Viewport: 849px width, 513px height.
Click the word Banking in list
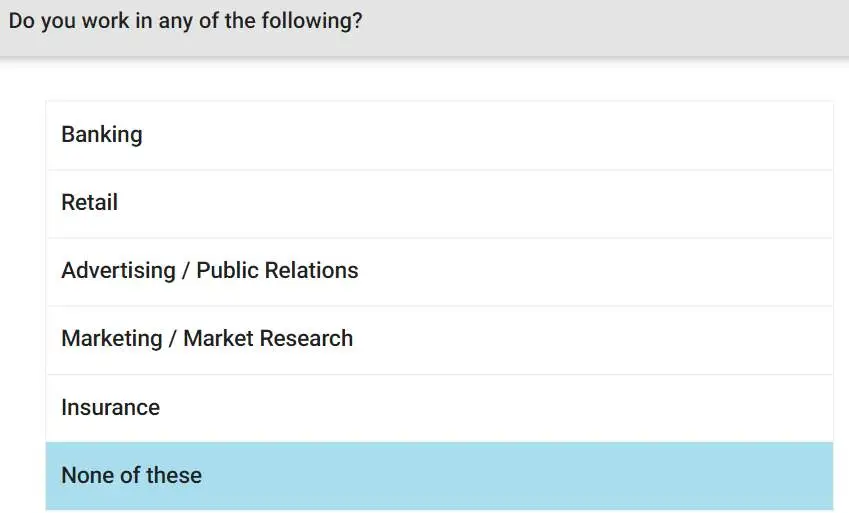click(102, 135)
